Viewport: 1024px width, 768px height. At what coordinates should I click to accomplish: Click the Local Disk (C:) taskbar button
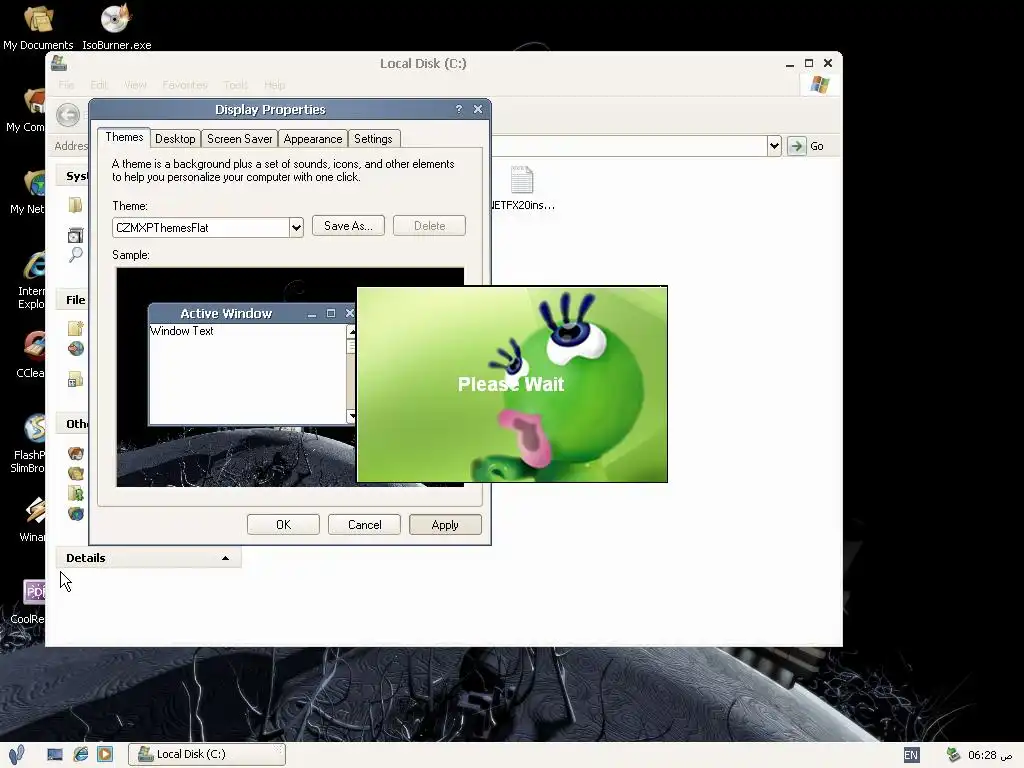207,754
